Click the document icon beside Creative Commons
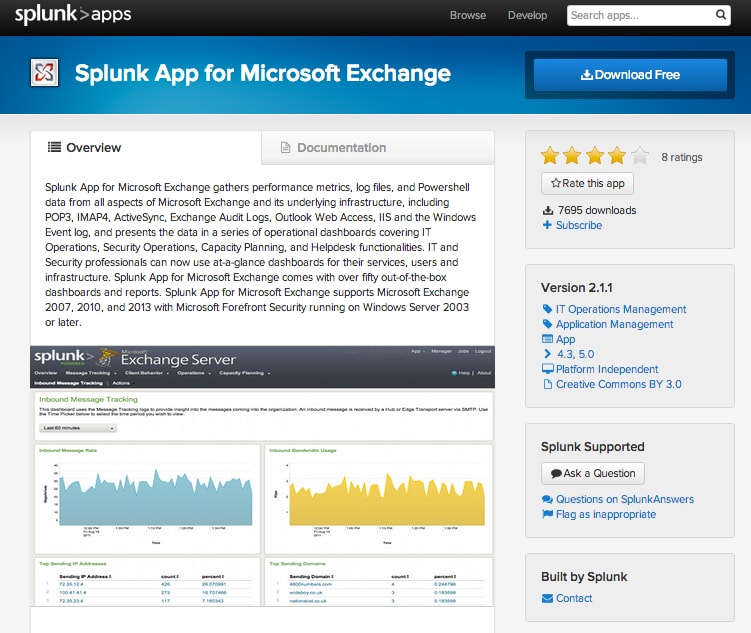751x633 pixels. click(547, 384)
